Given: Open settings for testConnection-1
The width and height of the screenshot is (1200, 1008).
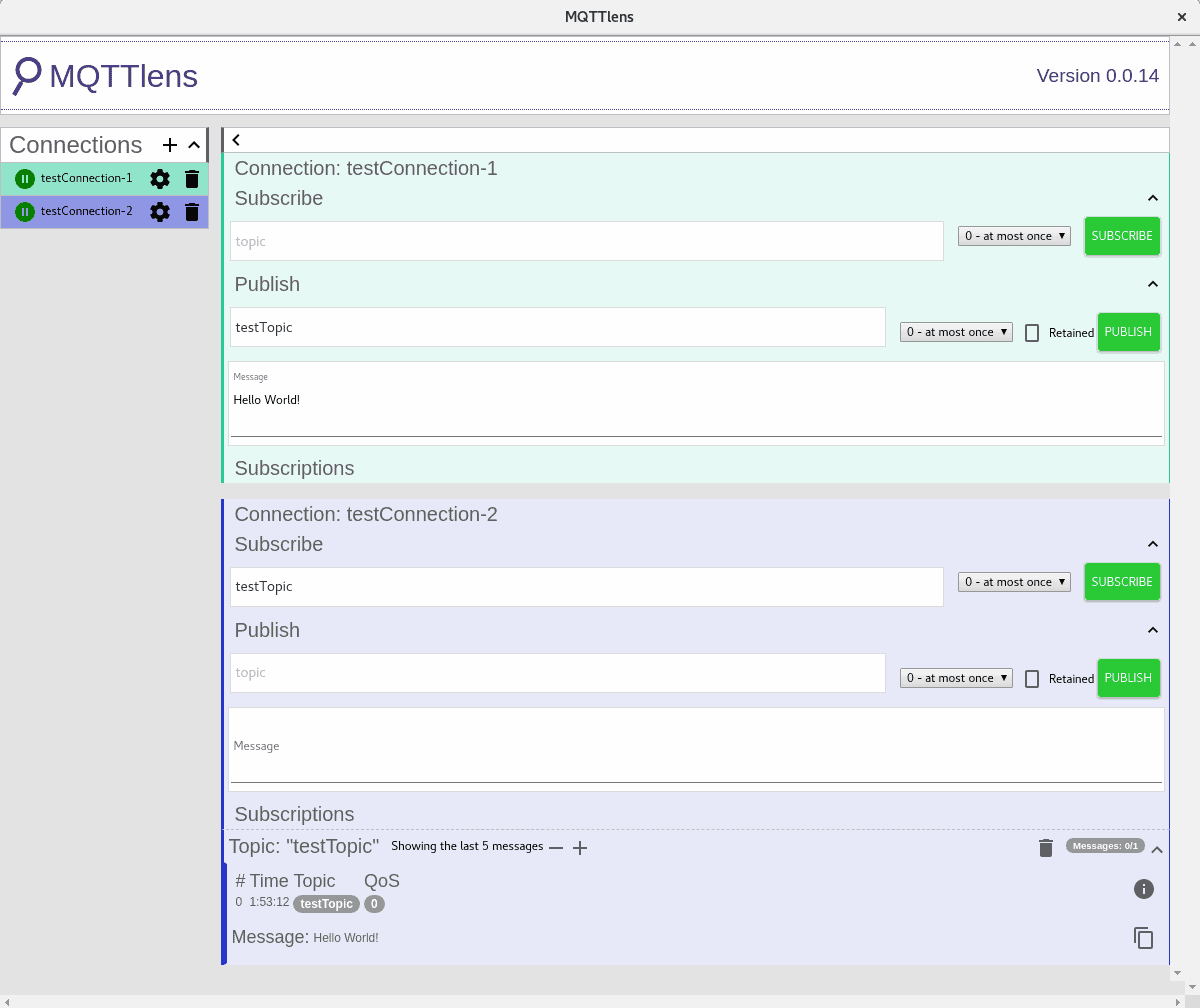Looking at the screenshot, I should [159, 178].
